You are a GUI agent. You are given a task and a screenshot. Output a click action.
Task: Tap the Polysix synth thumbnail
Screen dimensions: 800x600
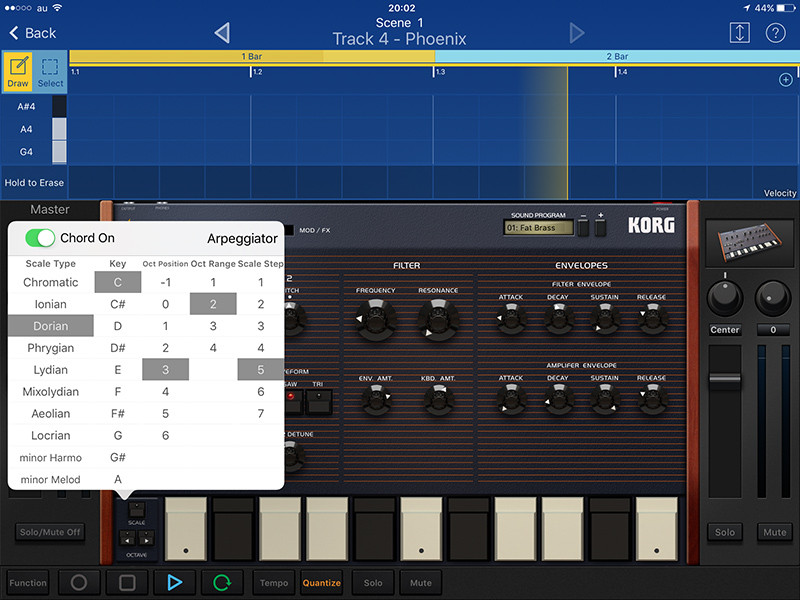coord(749,243)
